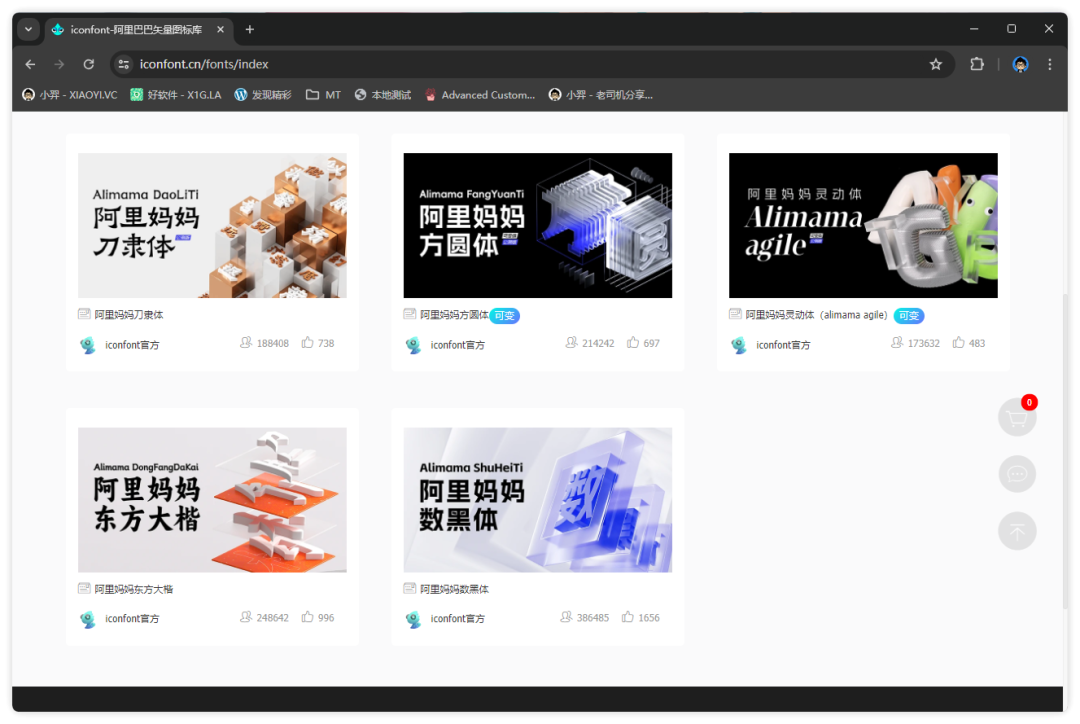Click iconfont官方 avatar on 阿里妈妈灵动体 card

point(739,345)
